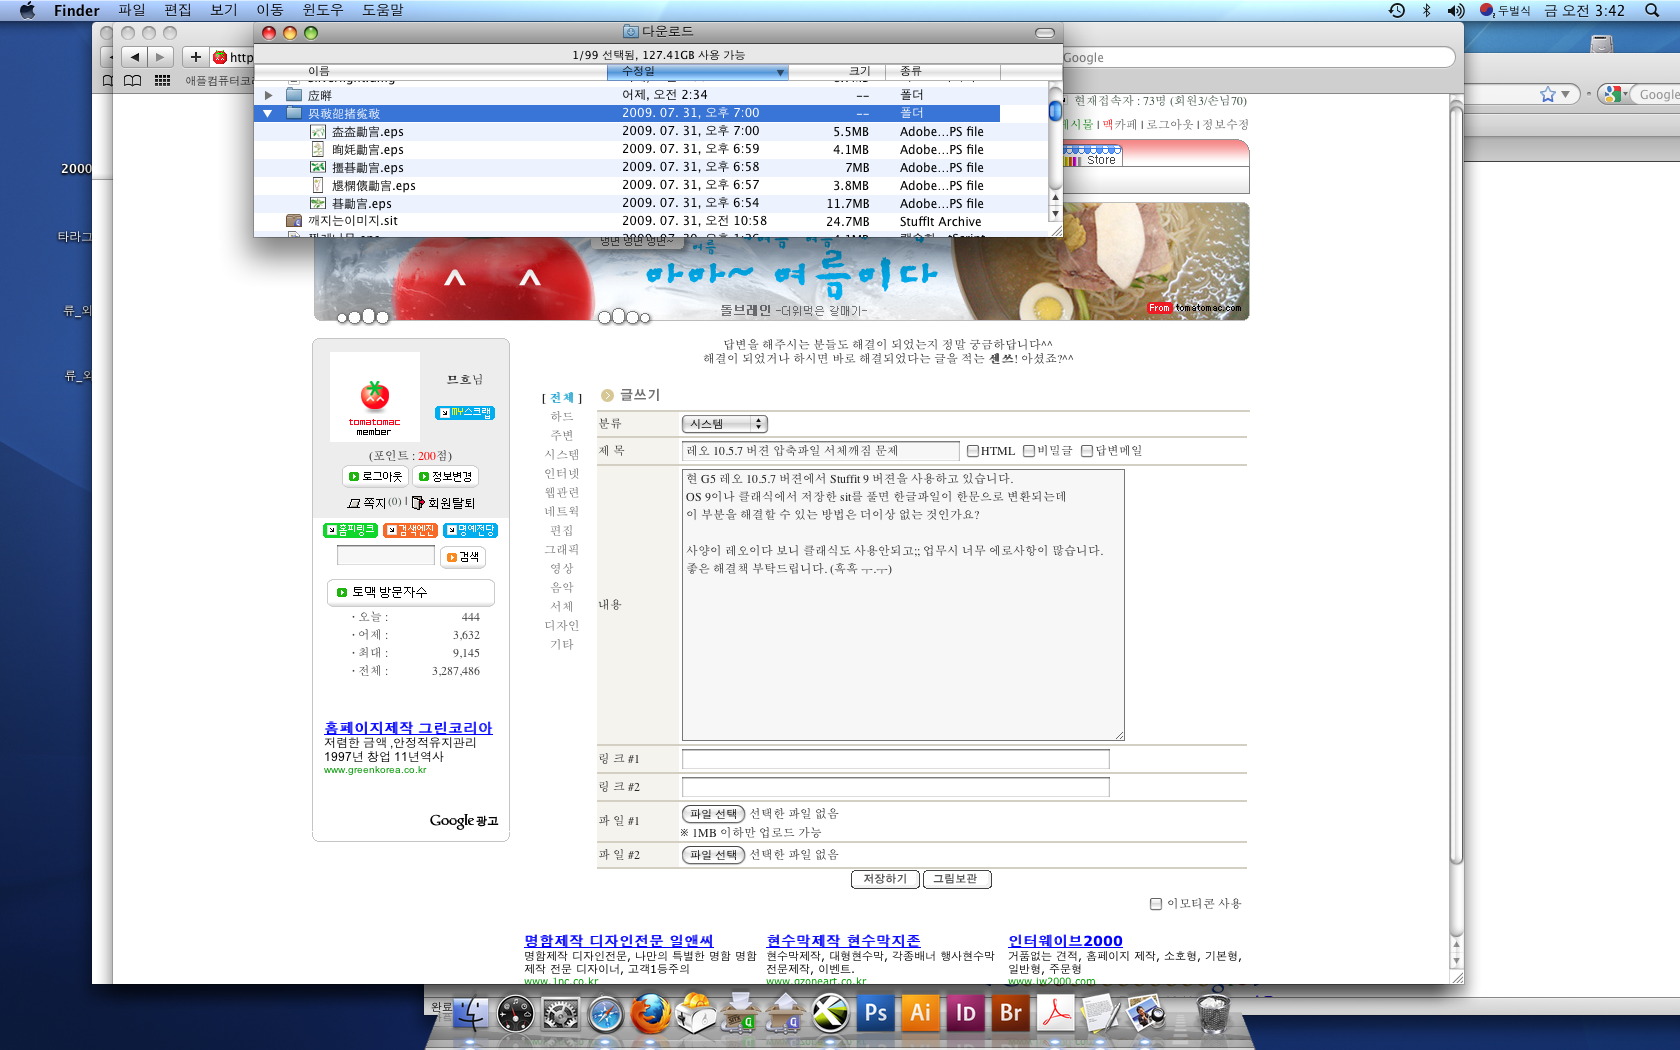Collapse the selected folder disclosure triangle
1680x1050 pixels.
pos(268,114)
